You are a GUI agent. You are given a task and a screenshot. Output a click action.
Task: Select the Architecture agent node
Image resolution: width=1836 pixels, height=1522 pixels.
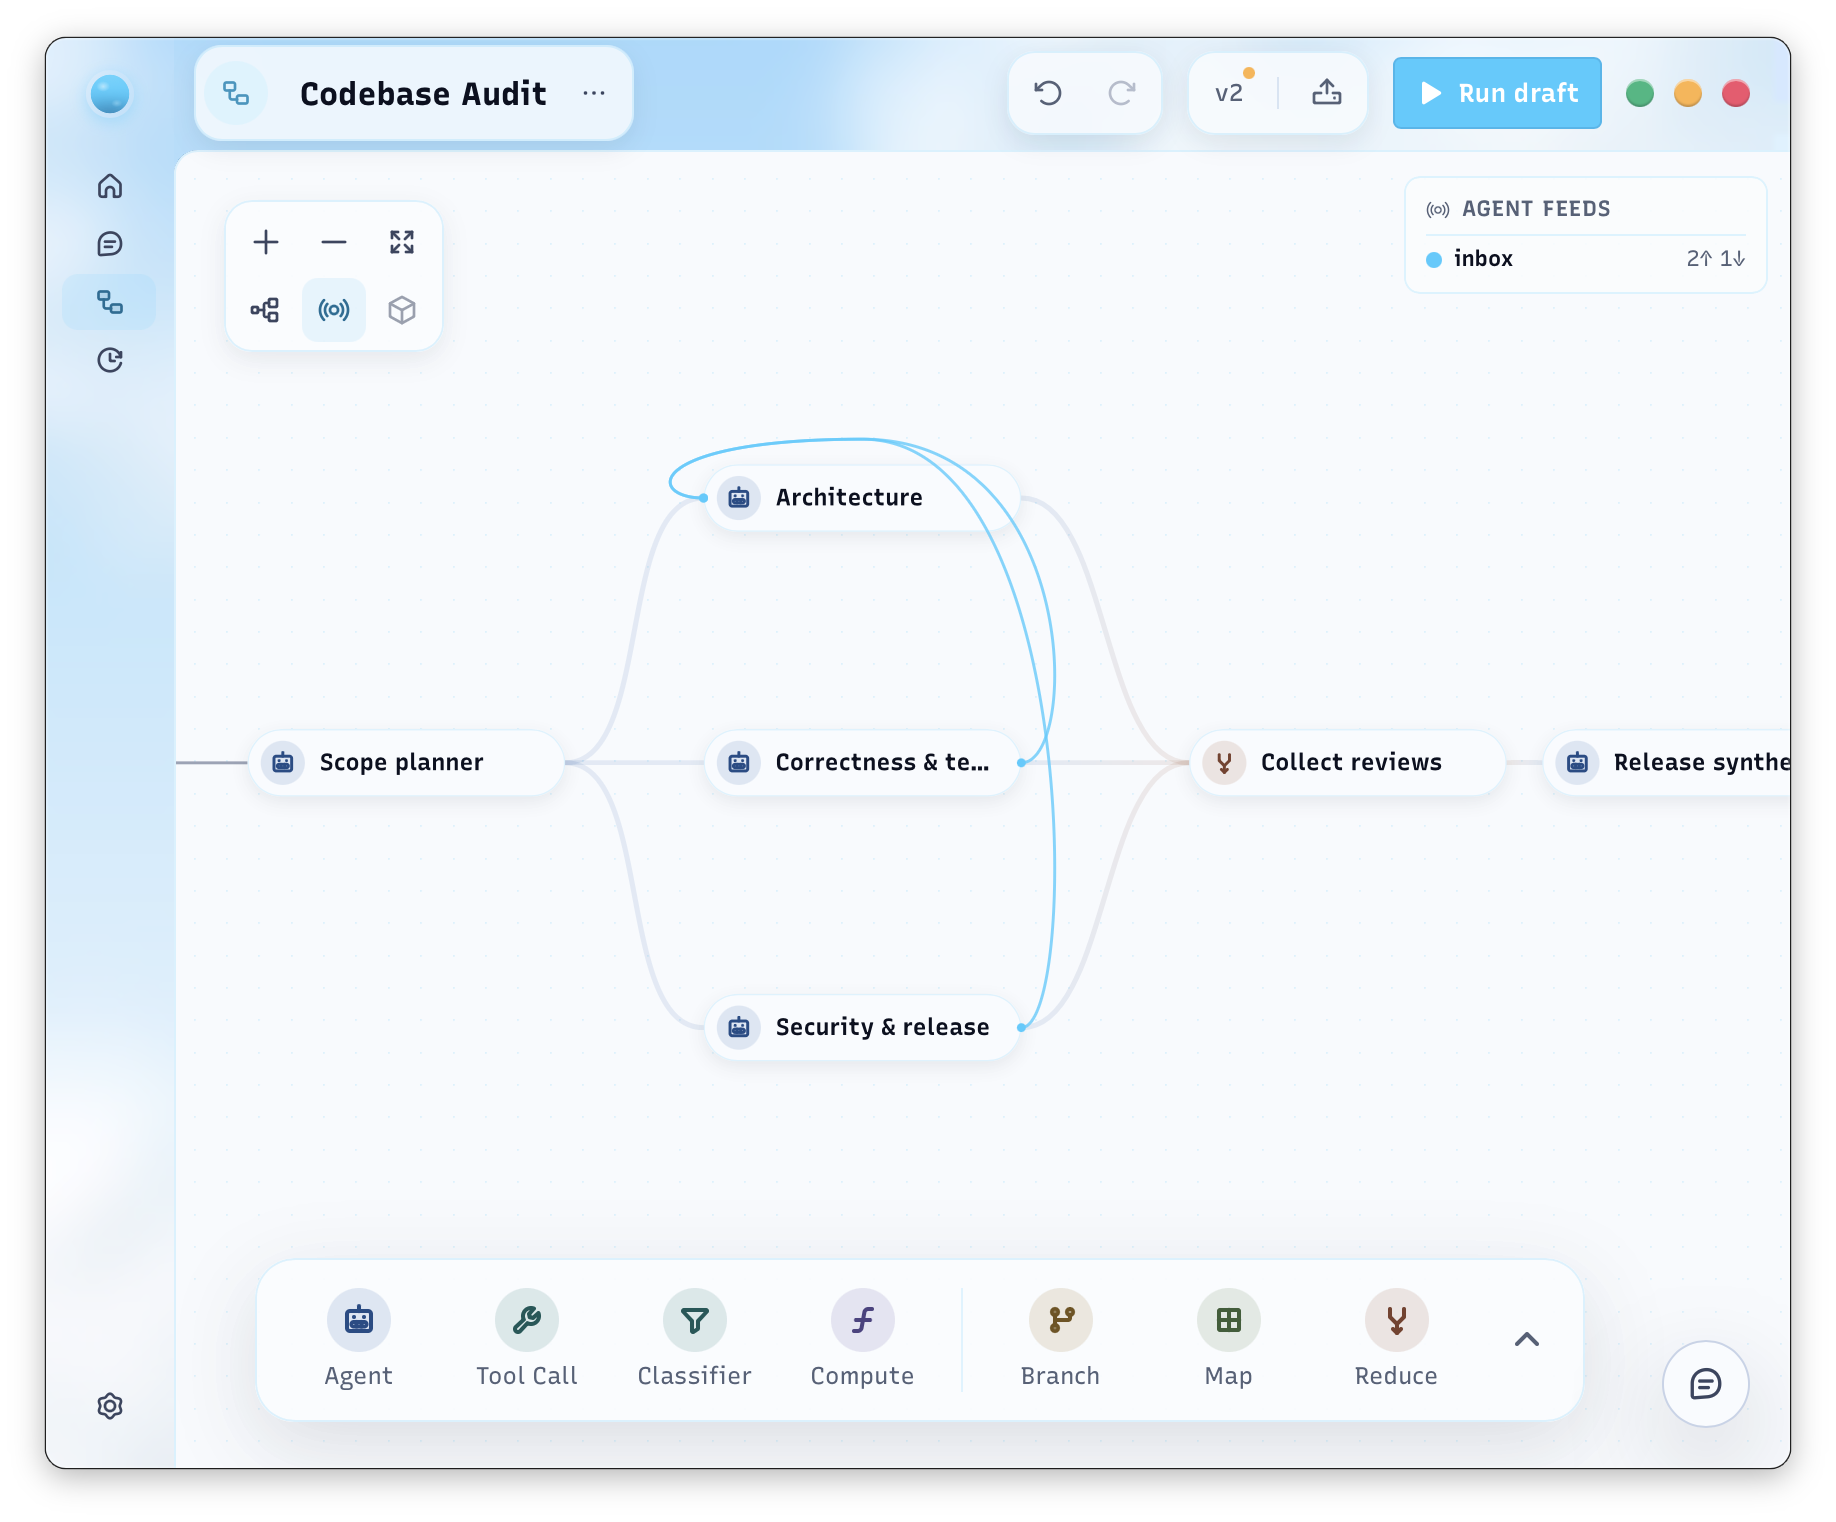(x=862, y=497)
